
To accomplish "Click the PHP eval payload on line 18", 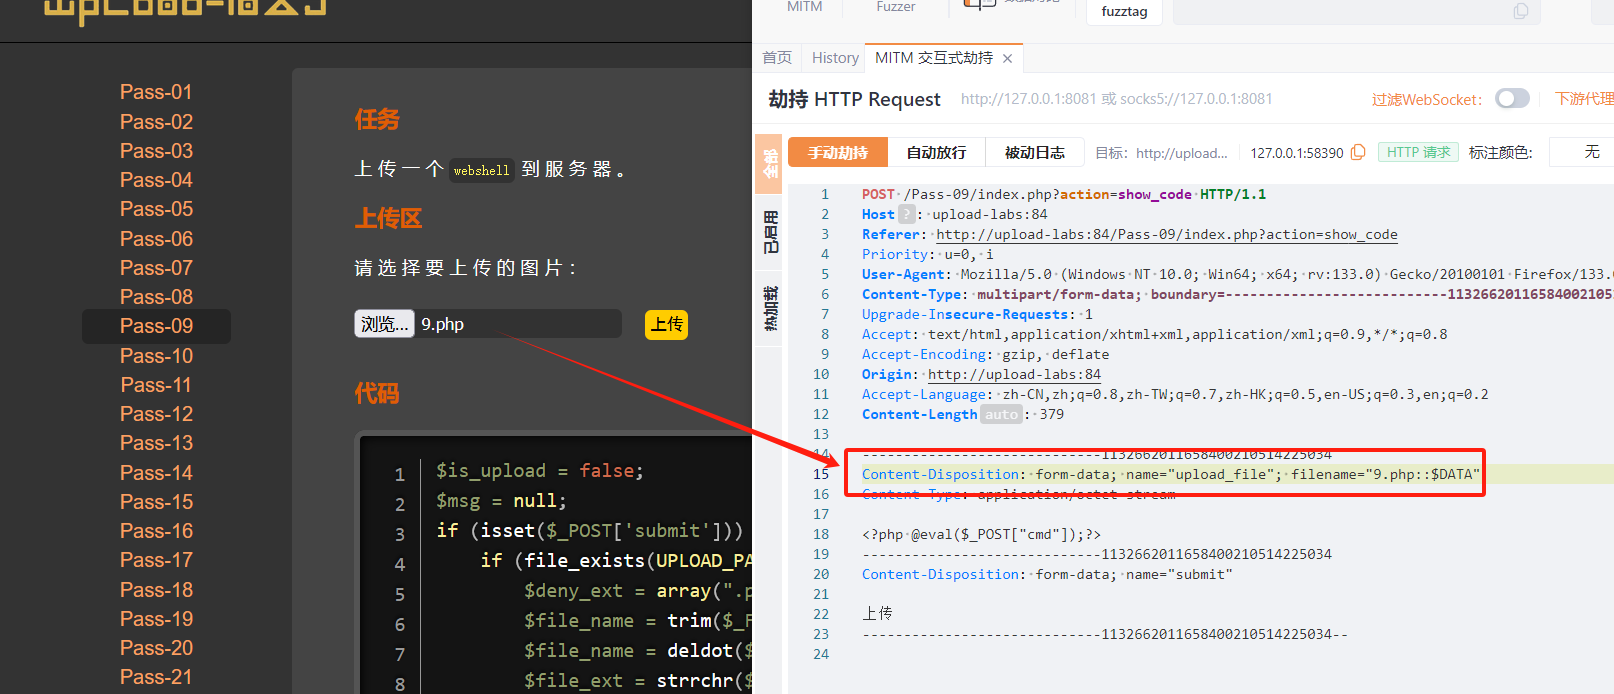I will (x=981, y=534).
